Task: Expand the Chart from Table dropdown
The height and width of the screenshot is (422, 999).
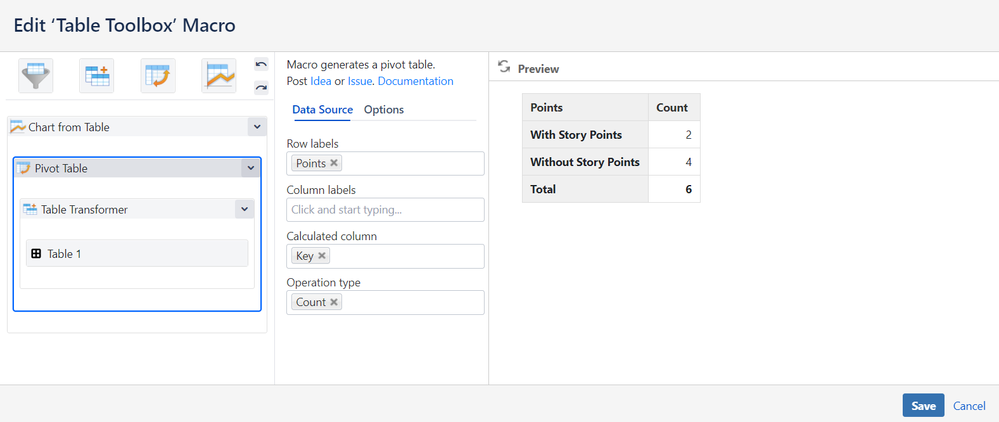Action: tap(256, 127)
